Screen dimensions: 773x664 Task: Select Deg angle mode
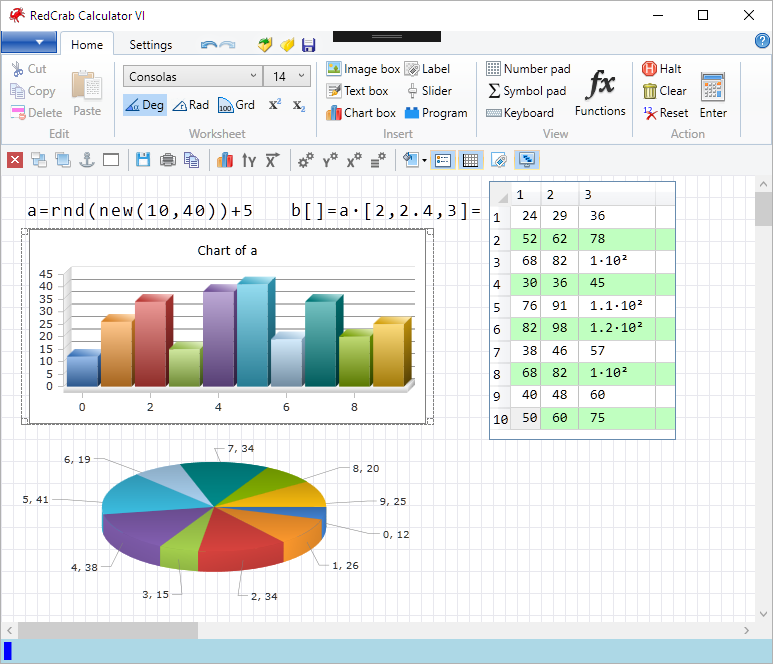[x=145, y=105]
